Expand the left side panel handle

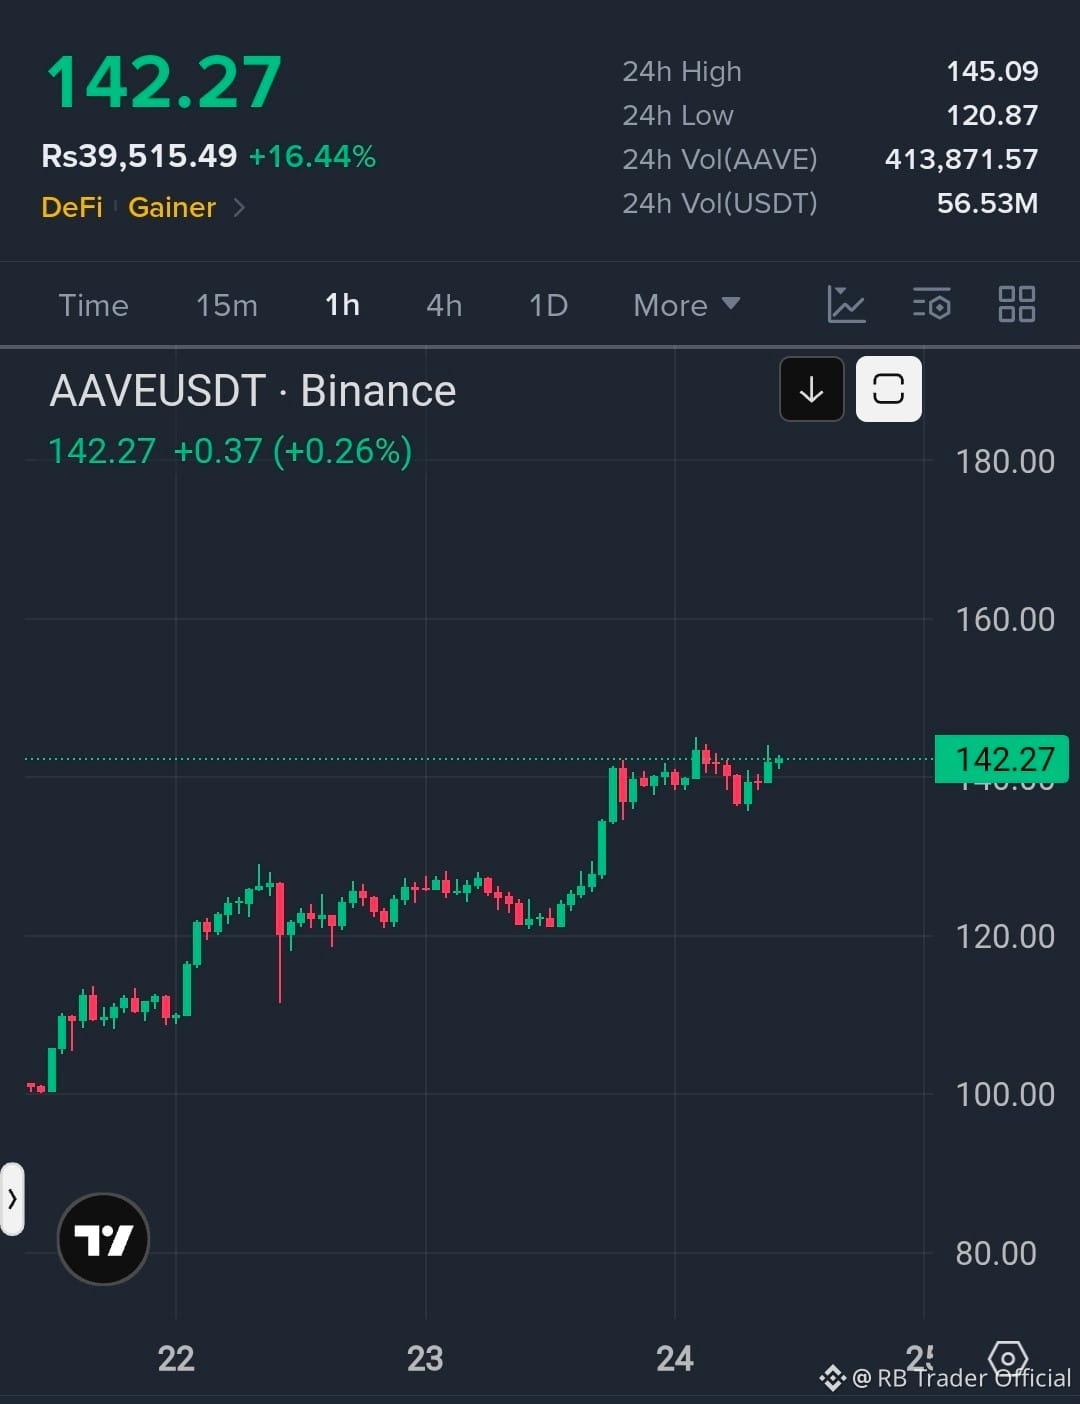point(12,1199)
